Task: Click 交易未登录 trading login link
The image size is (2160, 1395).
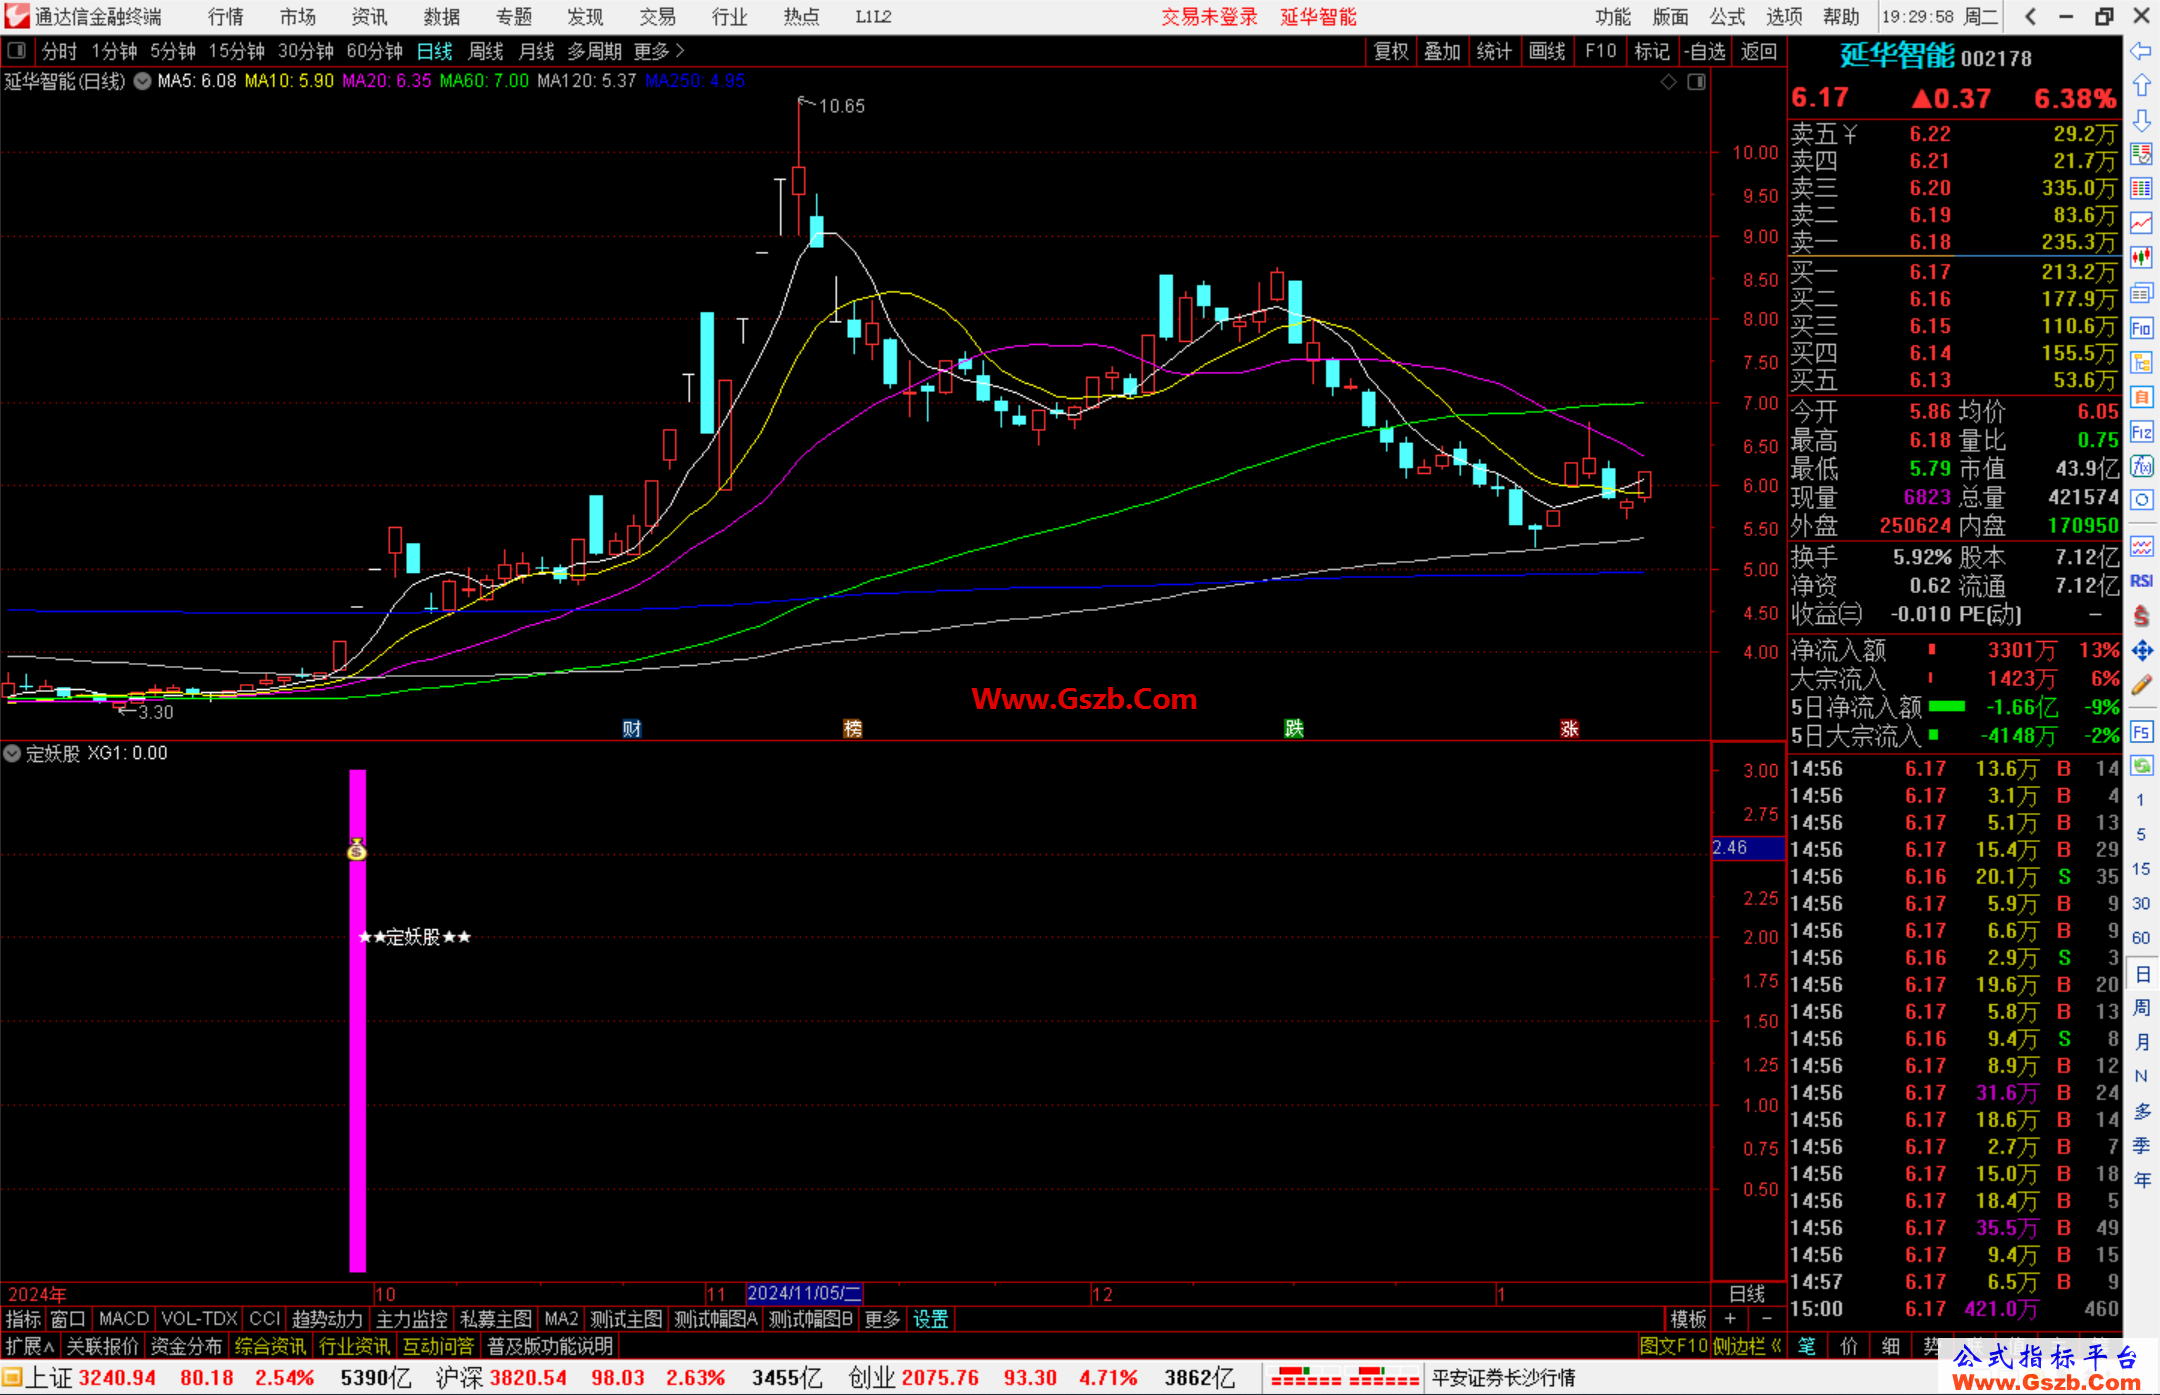Action: point(1209,16)
